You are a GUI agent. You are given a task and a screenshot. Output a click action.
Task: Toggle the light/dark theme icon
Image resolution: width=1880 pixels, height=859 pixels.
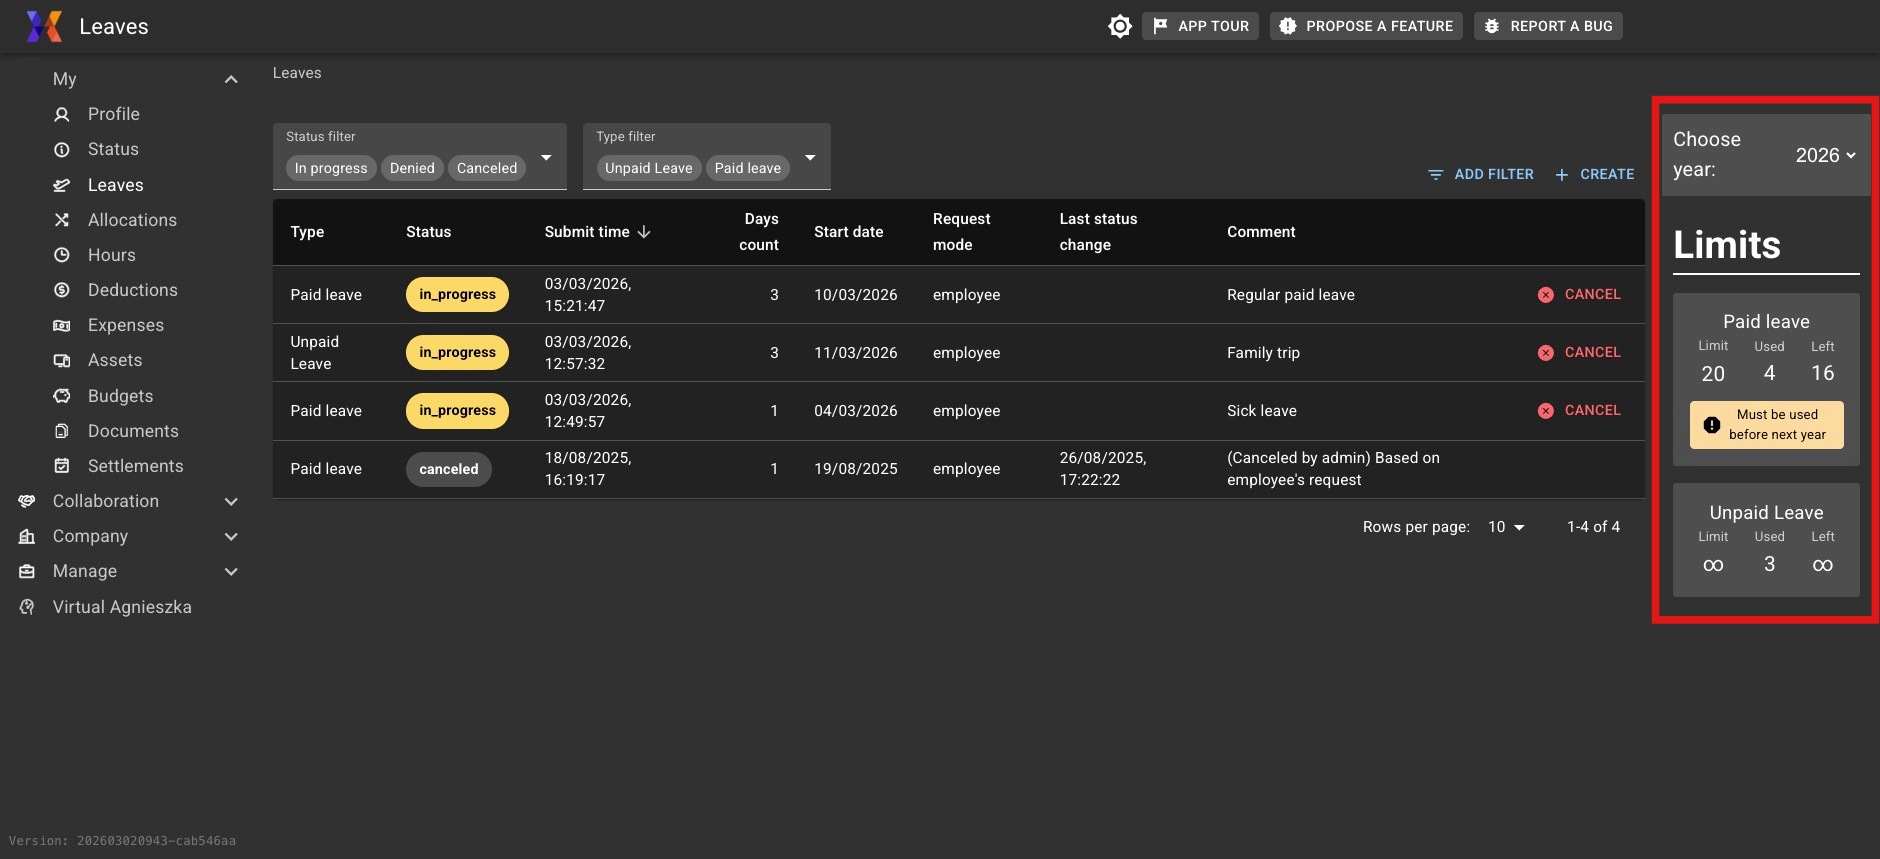[1120, 26]
